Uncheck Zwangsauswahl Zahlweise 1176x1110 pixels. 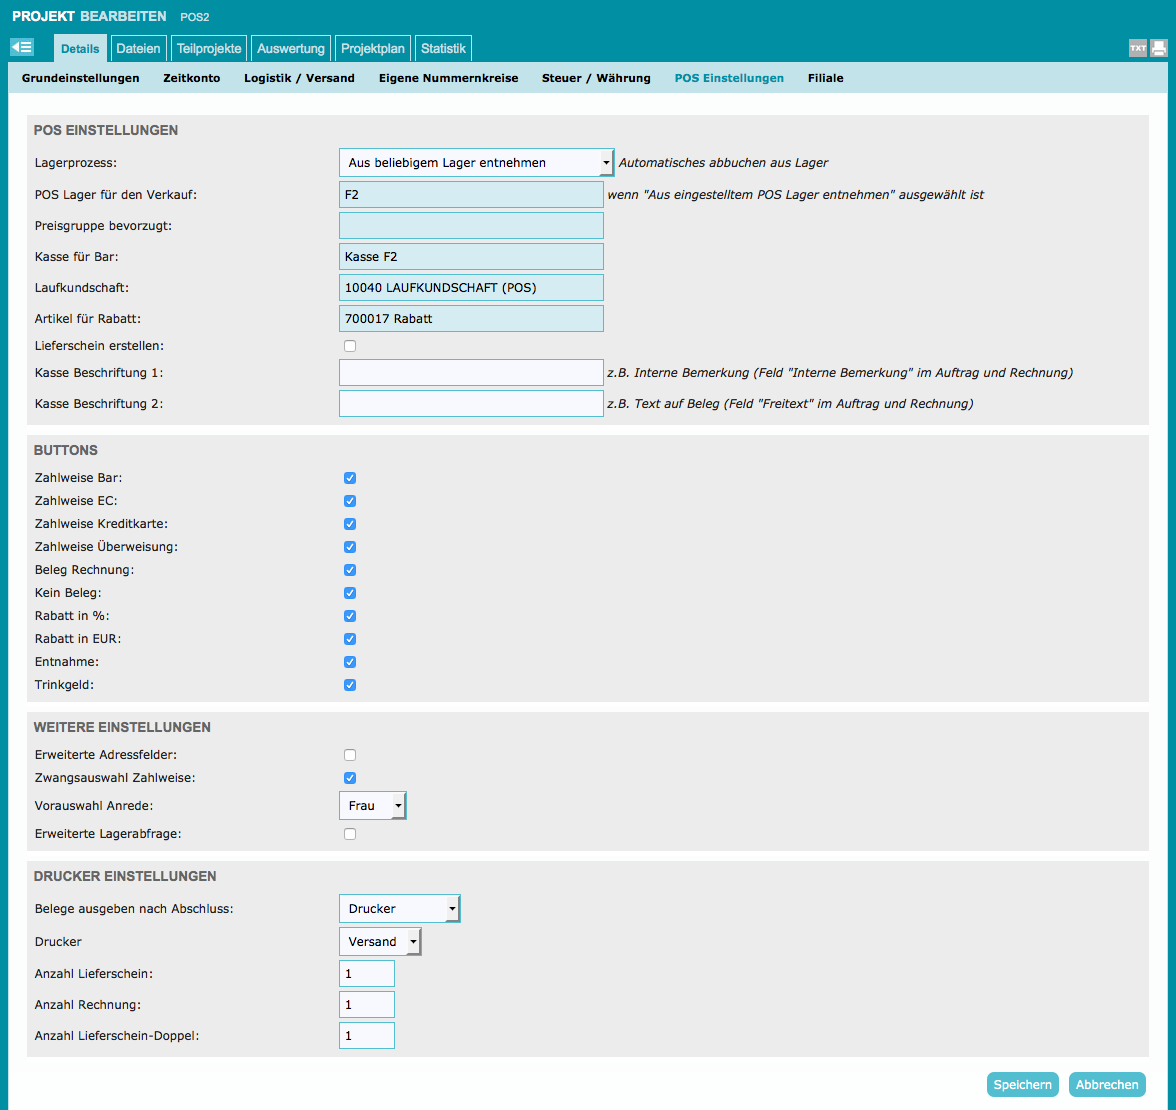[350, 778]
